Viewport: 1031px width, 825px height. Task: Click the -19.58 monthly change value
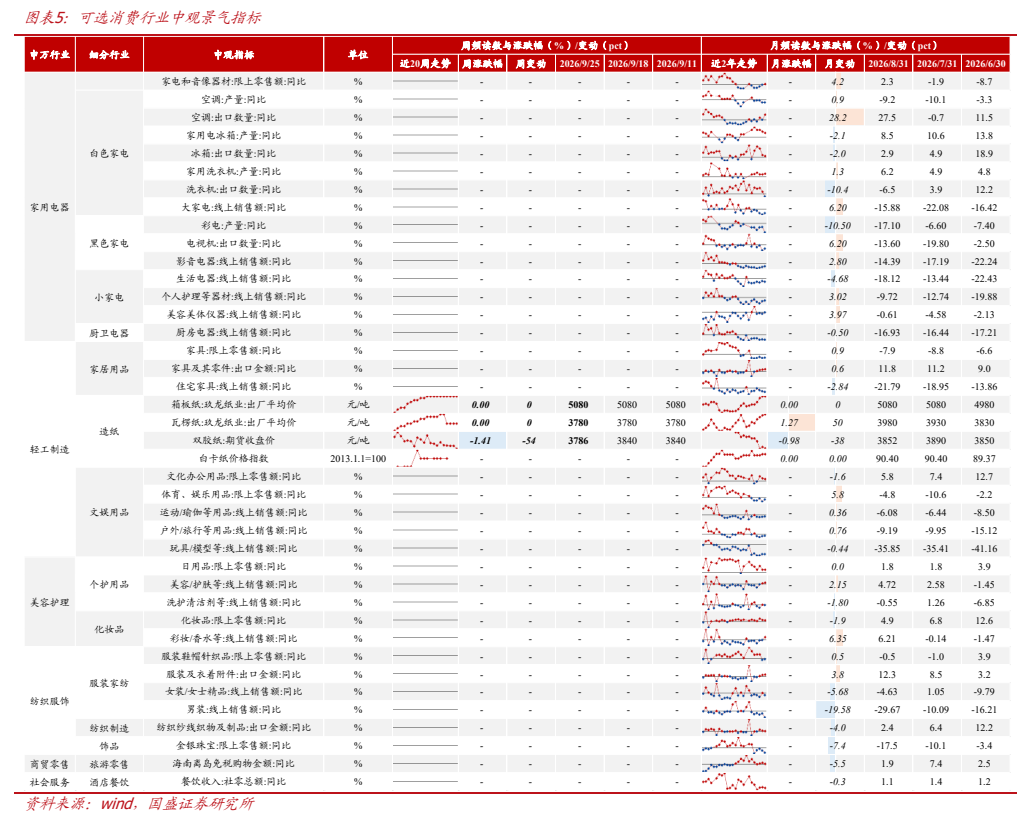pos(838,709)
